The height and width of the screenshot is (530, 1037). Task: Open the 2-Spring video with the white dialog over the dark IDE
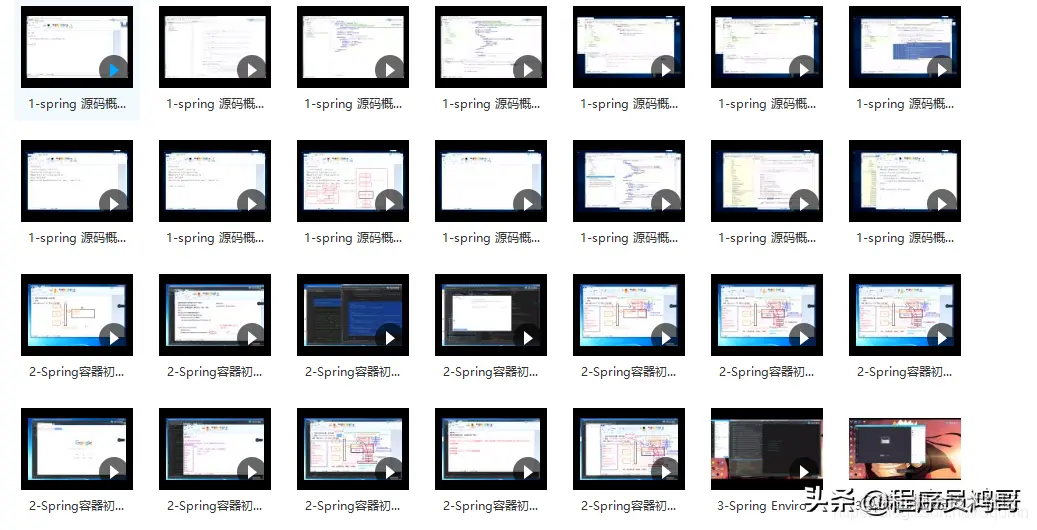click(491, 315)
